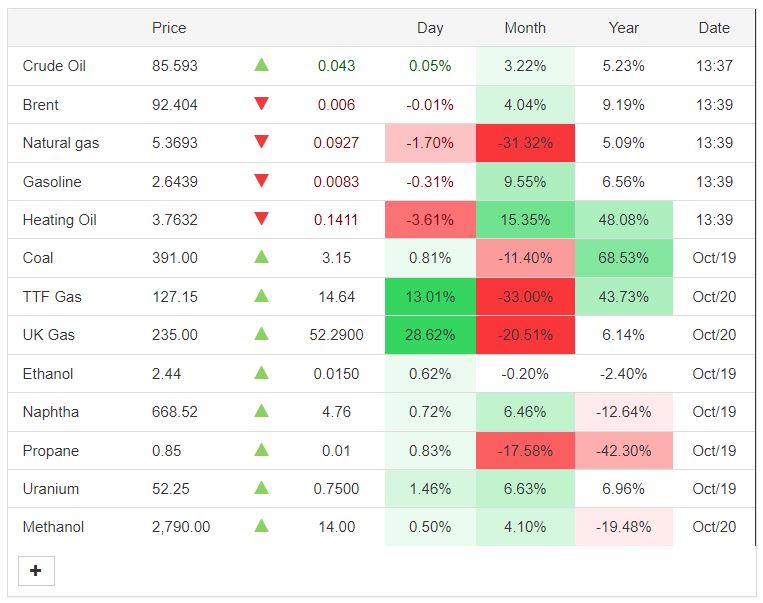This screenshot has height=603, width=763.
Task: Click the green 28.62% UK Gas day cell
Action: click(x=430, y=335)
